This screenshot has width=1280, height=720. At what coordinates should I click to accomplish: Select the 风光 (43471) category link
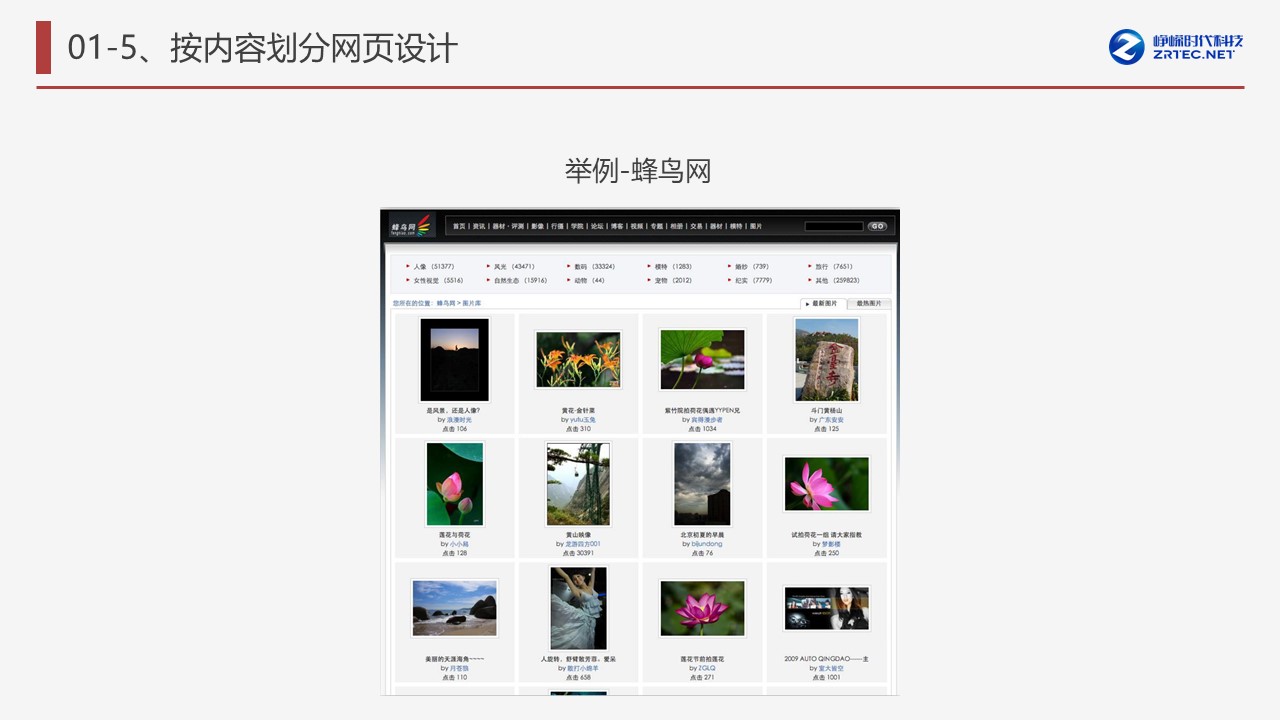pos(513,267)
